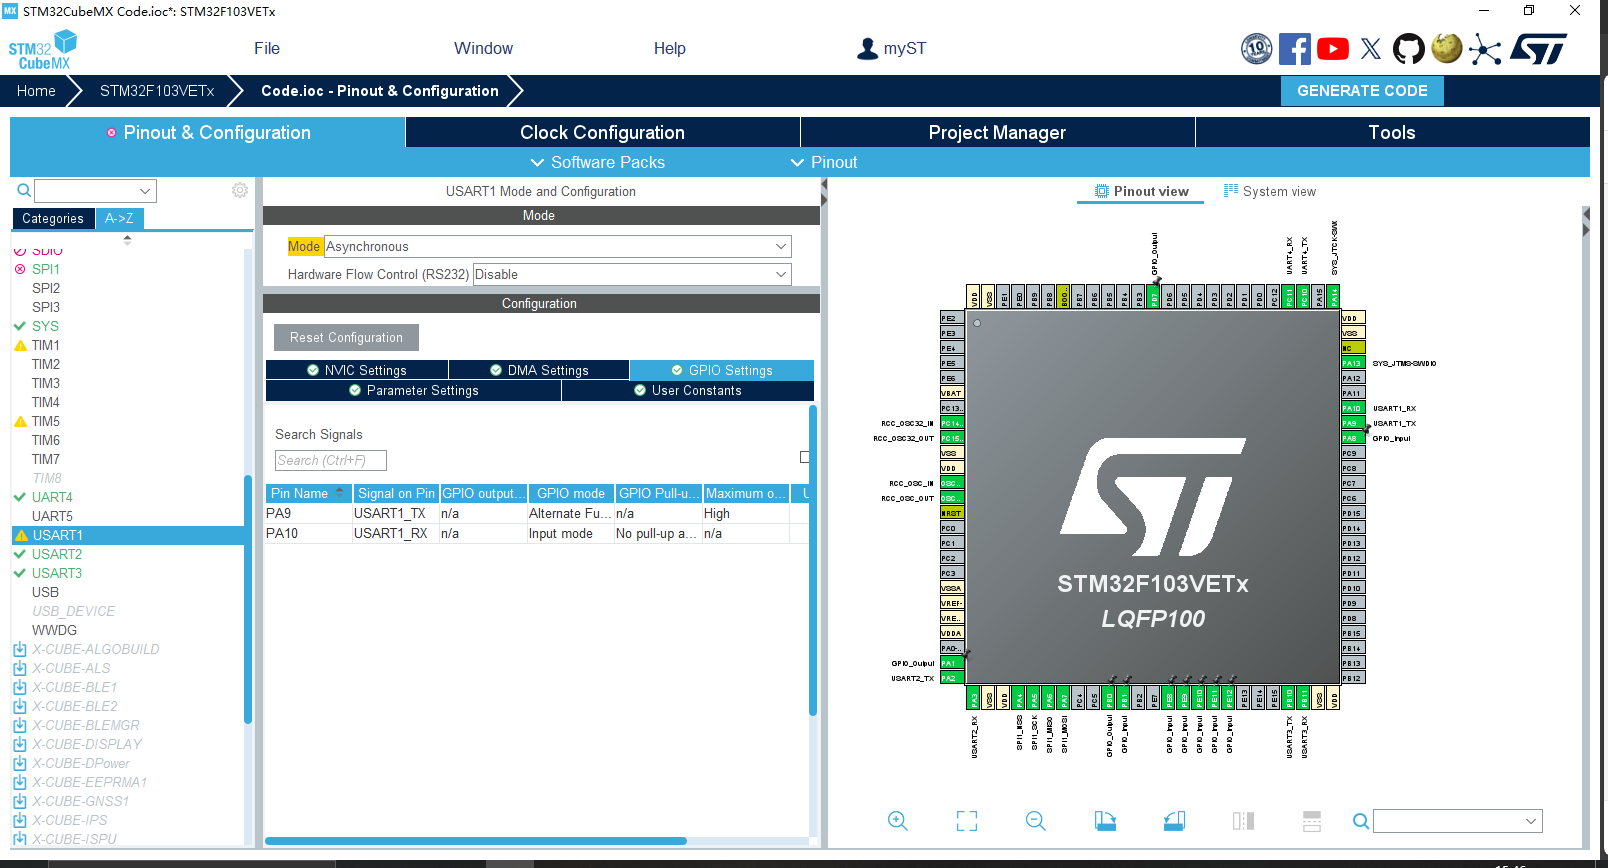Click the PA9 pin on the chip

click(x=1353, y=423)
